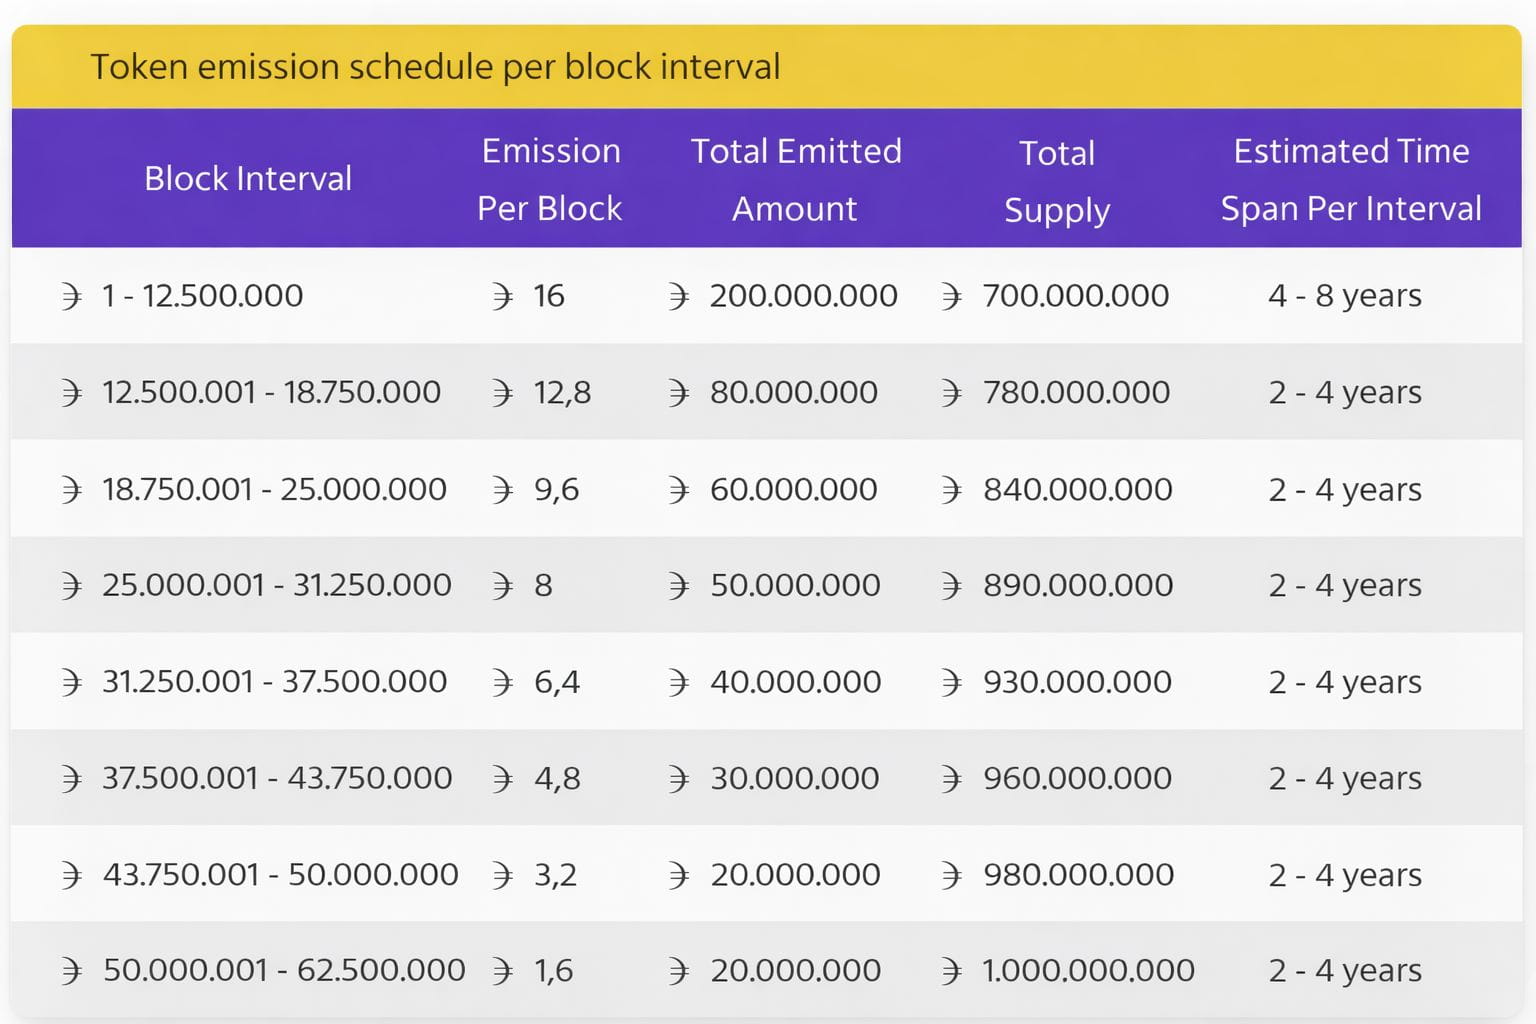Click the token icon beside block interval 1 - 12.500.000
Screen dimensions: 1536x1024
click(x=70, y=296)
